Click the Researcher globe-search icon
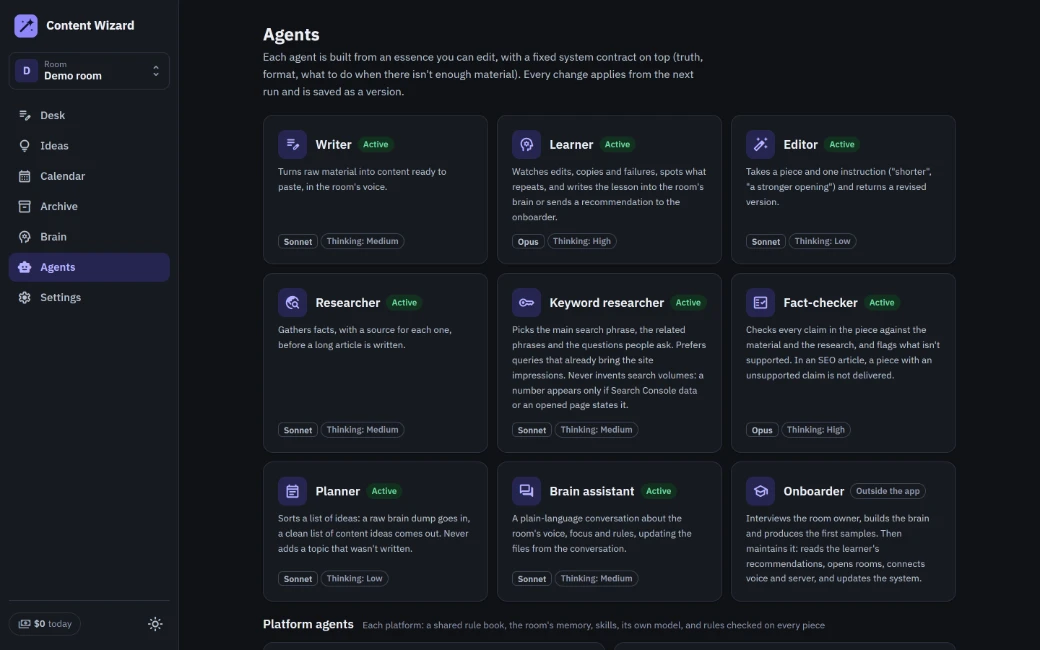The image size is (1040, 650). click(292, 302)
